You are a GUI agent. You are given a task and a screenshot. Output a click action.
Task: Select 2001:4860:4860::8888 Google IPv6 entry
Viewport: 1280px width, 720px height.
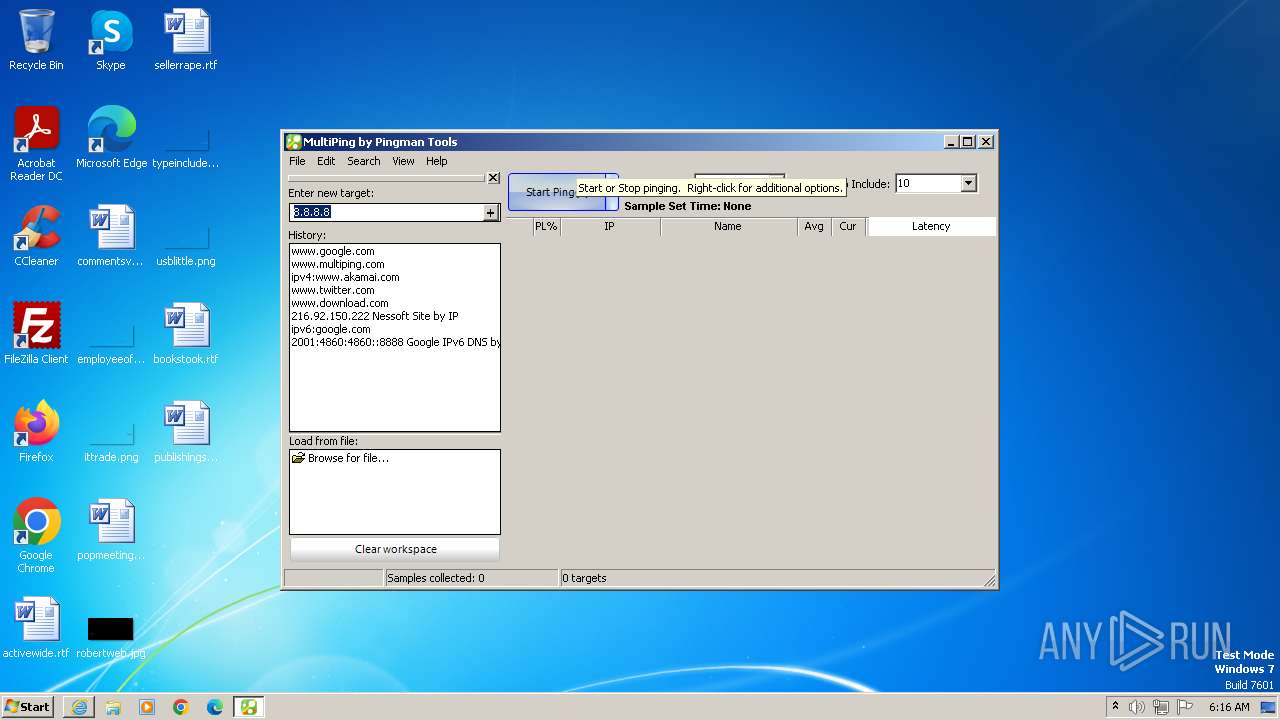[x=395, y=343]
